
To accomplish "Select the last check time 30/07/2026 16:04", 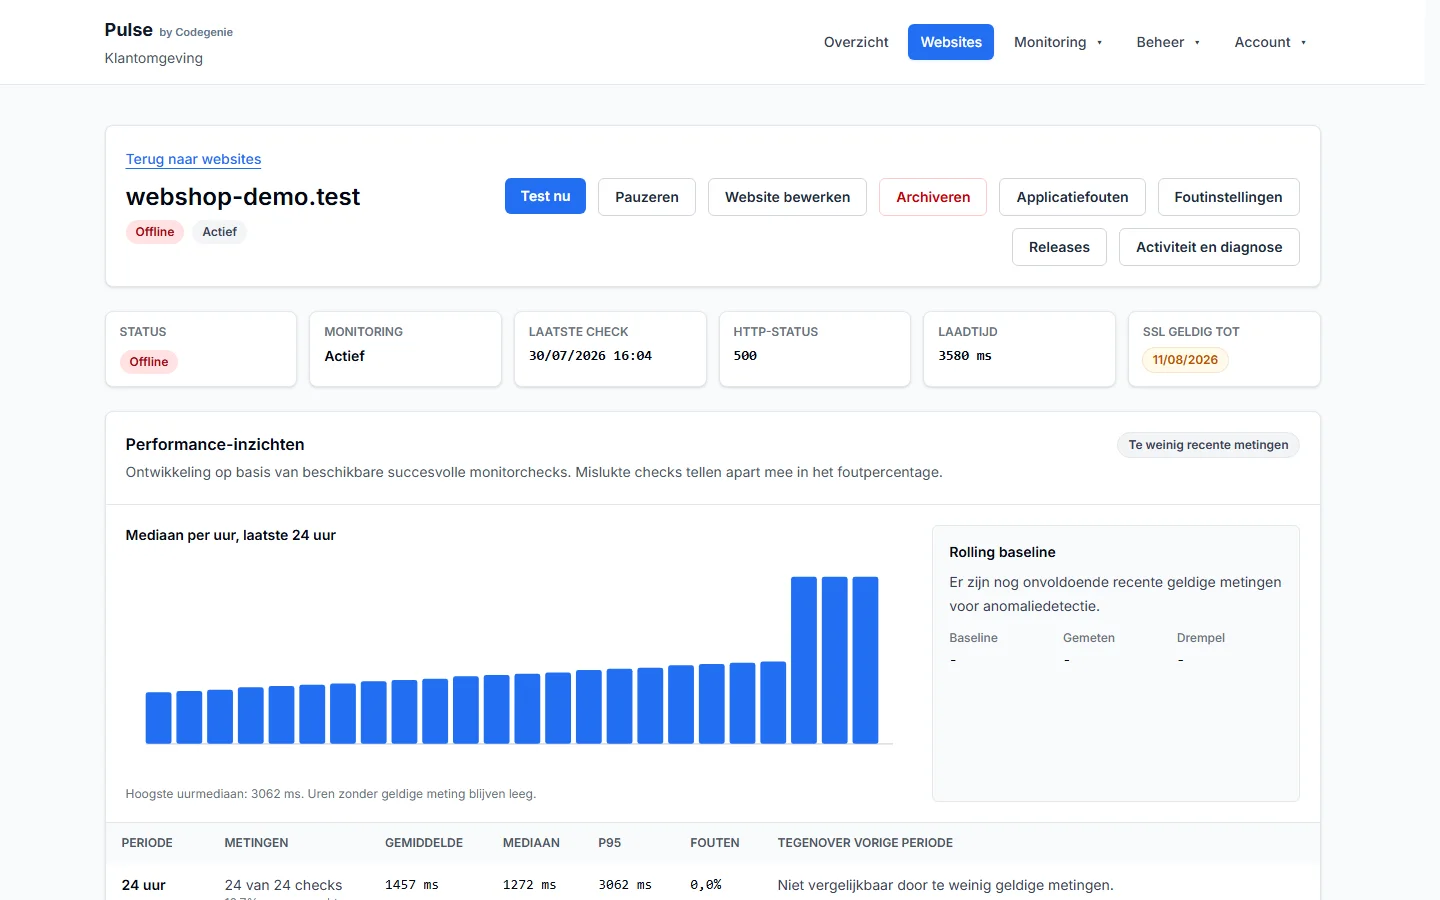I will [590, 356].
